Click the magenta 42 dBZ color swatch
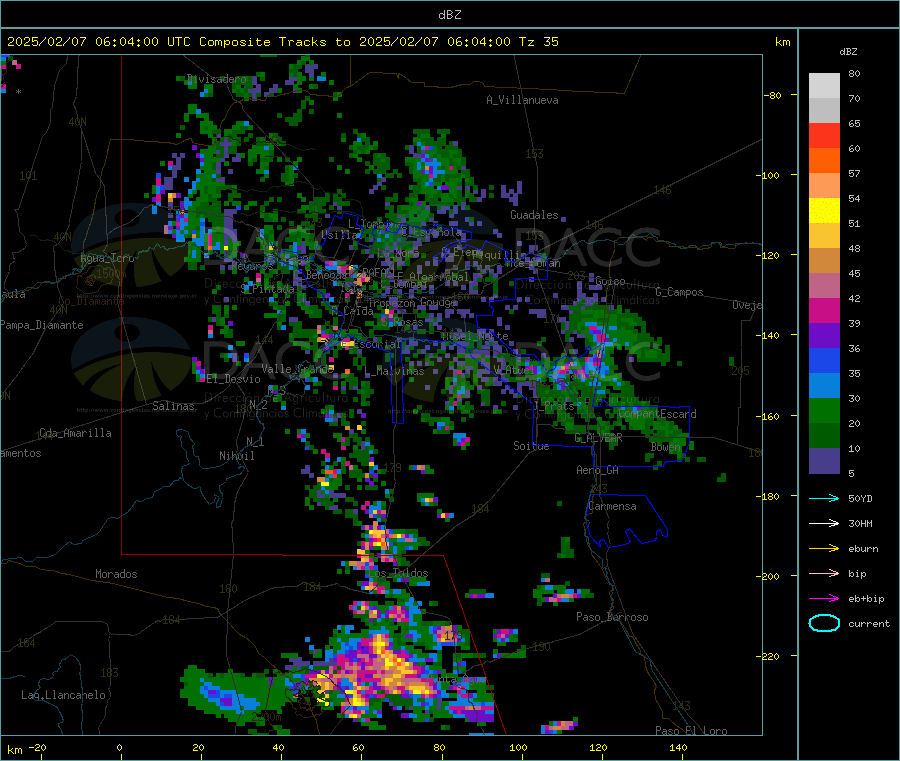This screenshot has width=900, height=761. tap(824, 310)
